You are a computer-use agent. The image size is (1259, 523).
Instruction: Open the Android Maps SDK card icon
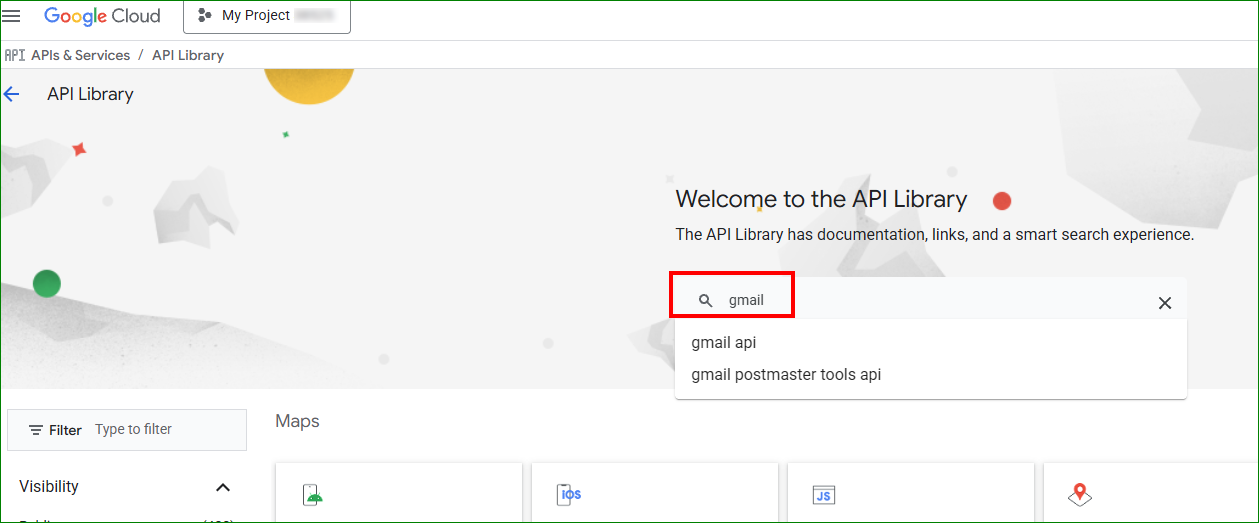pos(313,494)
